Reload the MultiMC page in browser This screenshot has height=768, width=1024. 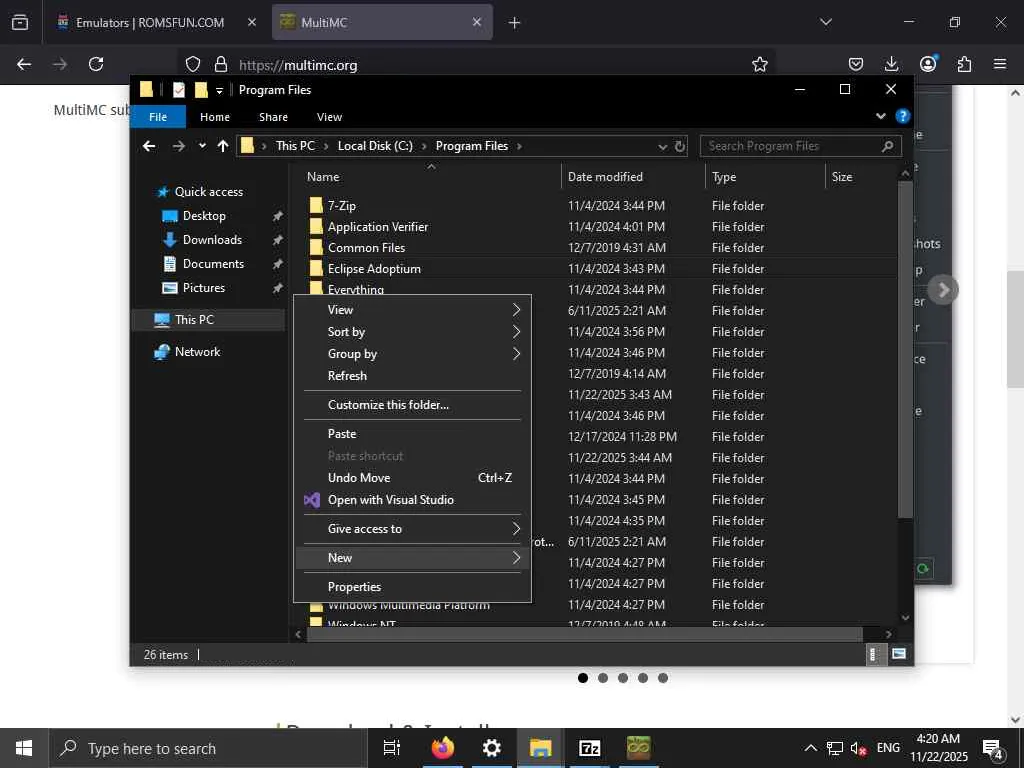click(96, 64)
